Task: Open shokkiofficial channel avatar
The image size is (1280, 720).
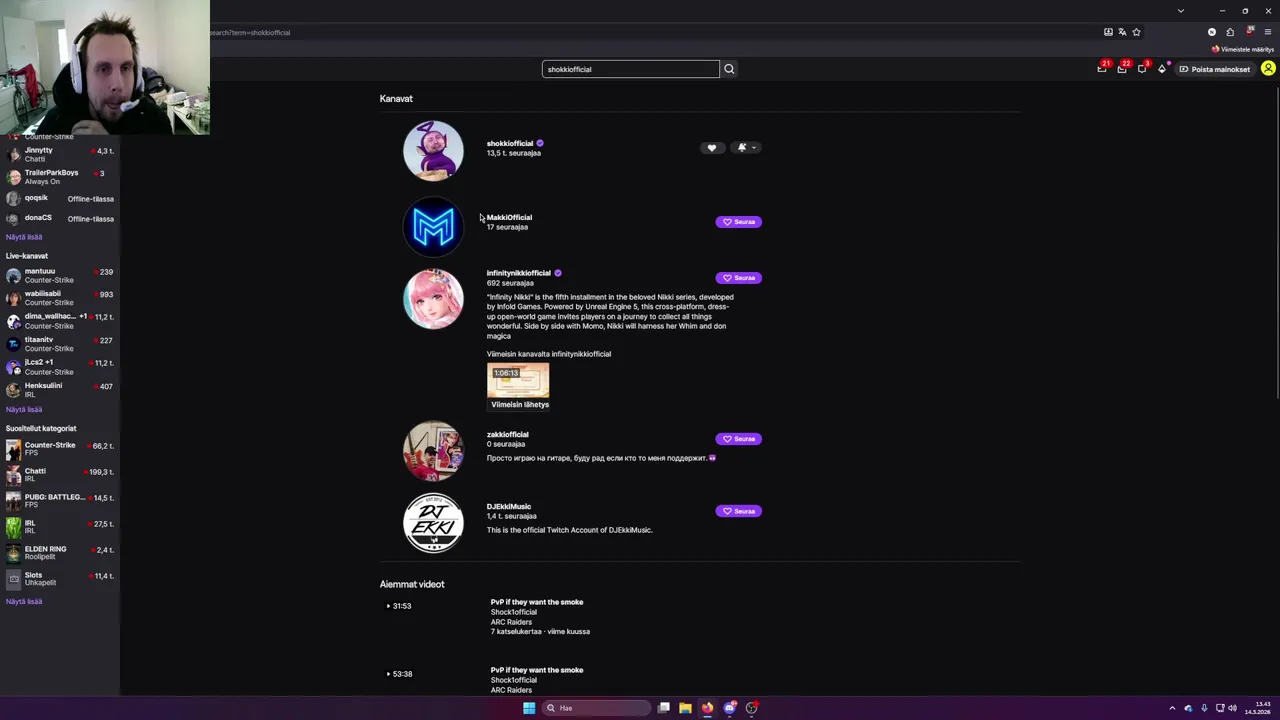Action: pyautogui.click(x=433, y=151)
